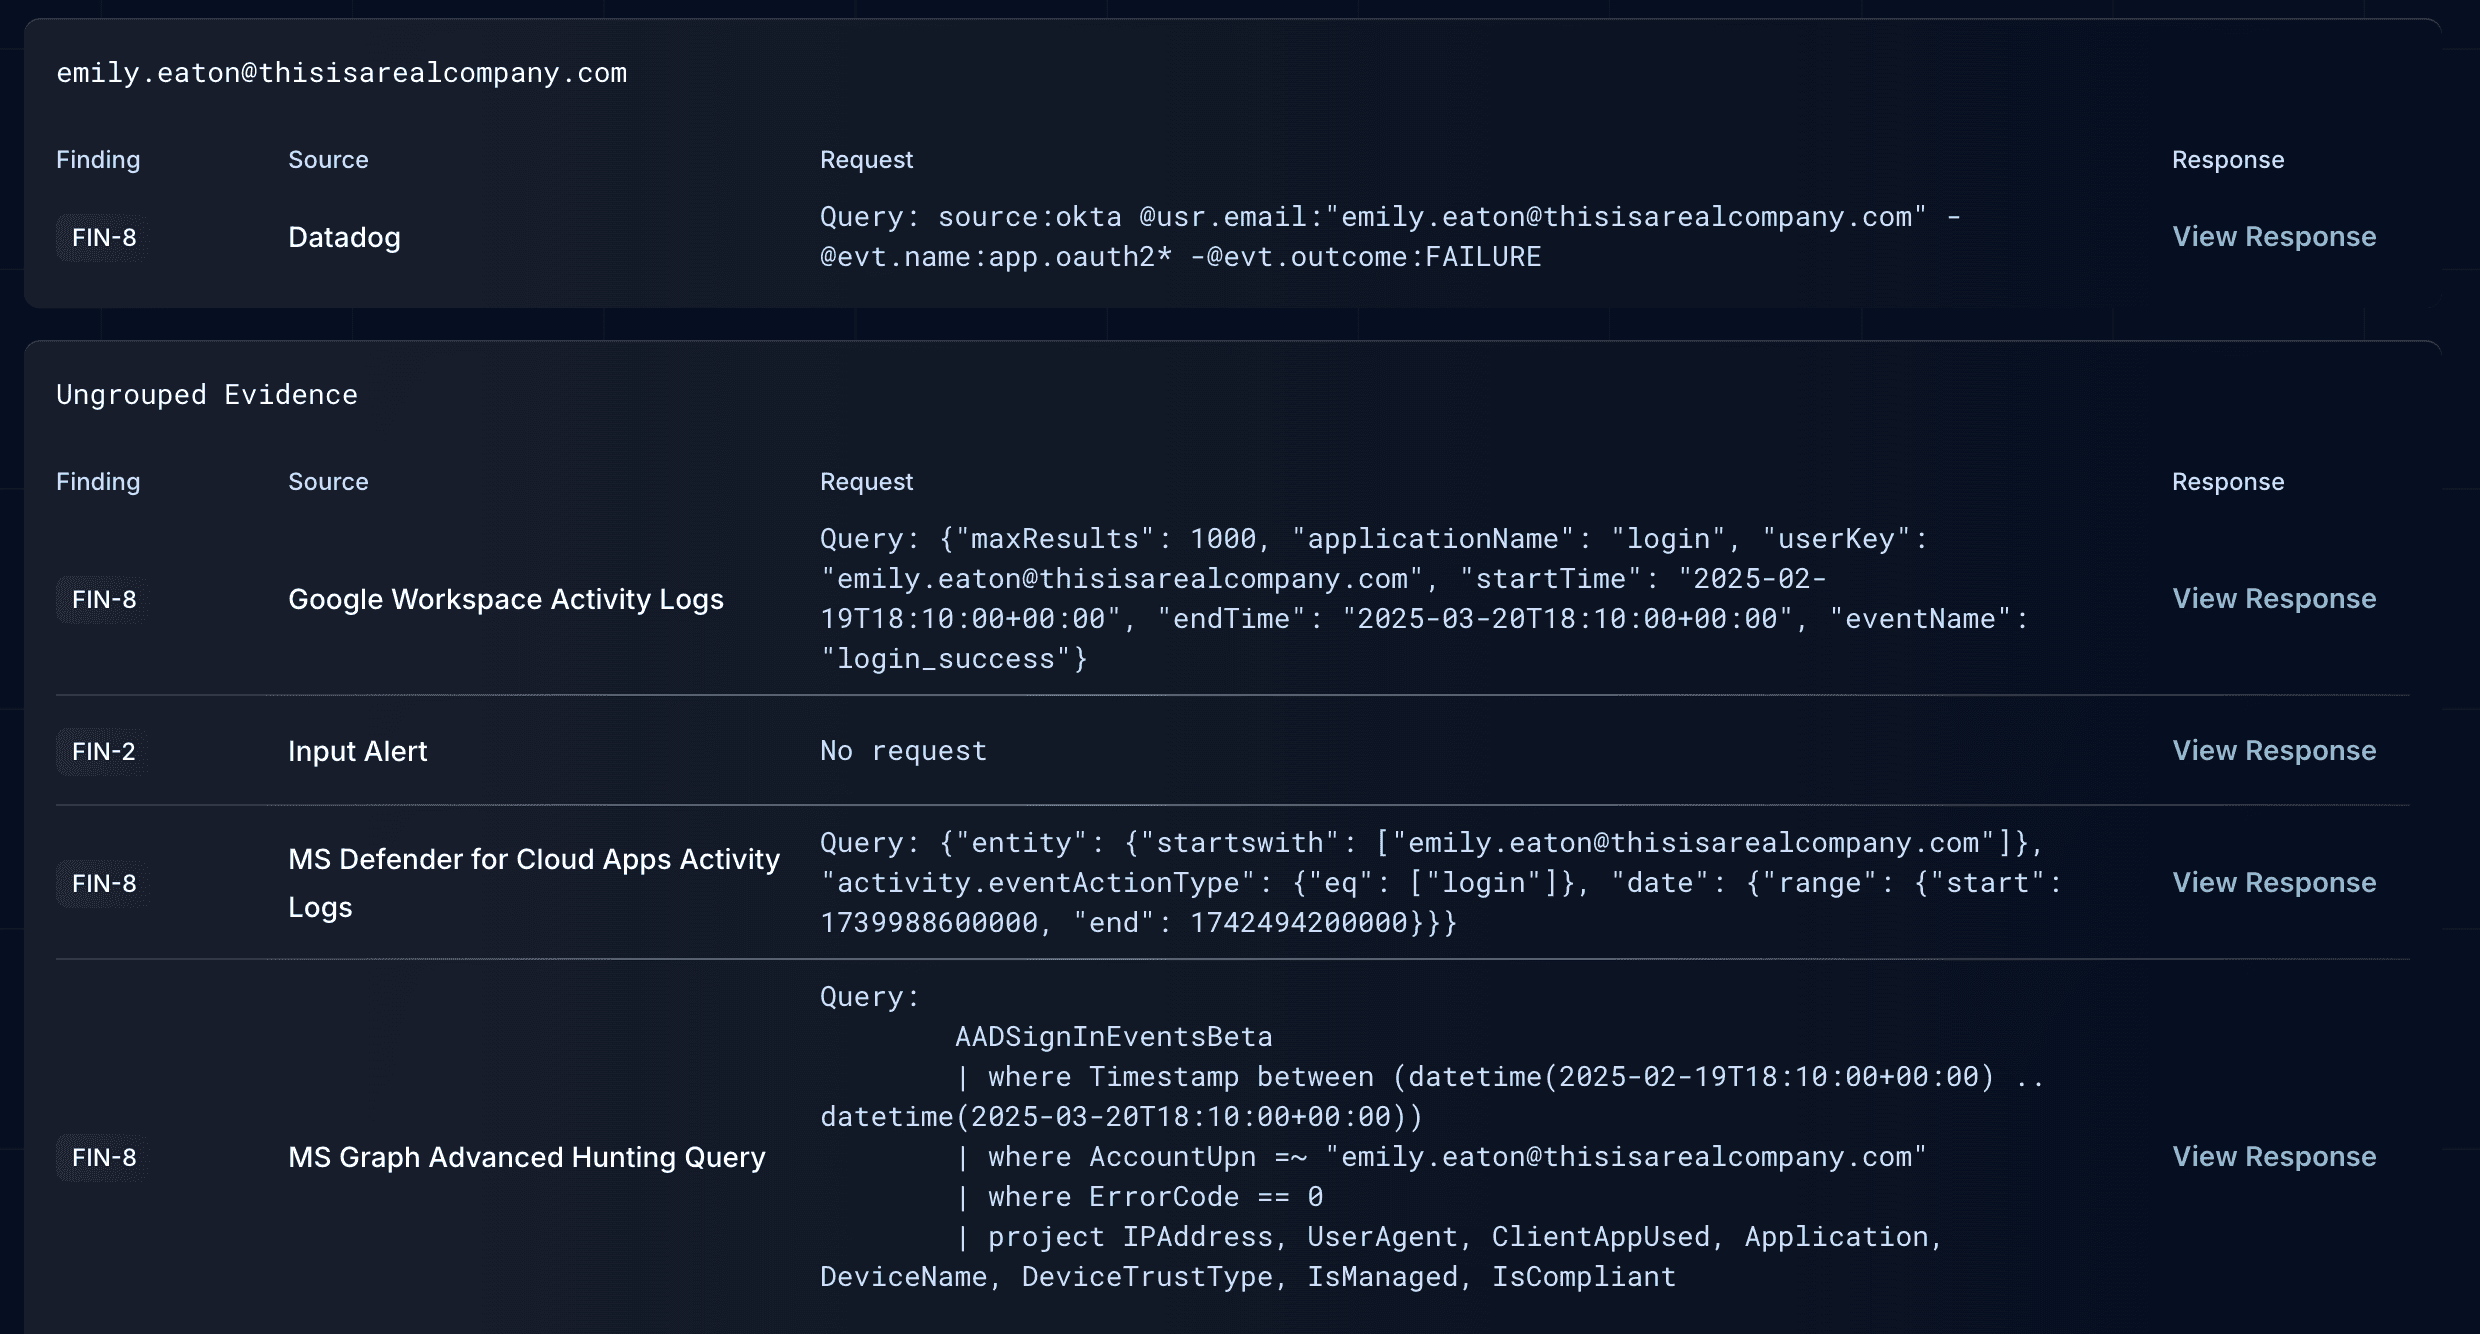The image size is (2480, 1334).
Task: Click the AADSignInEventsBeta query line
Action: [x=1114, y=1037]
